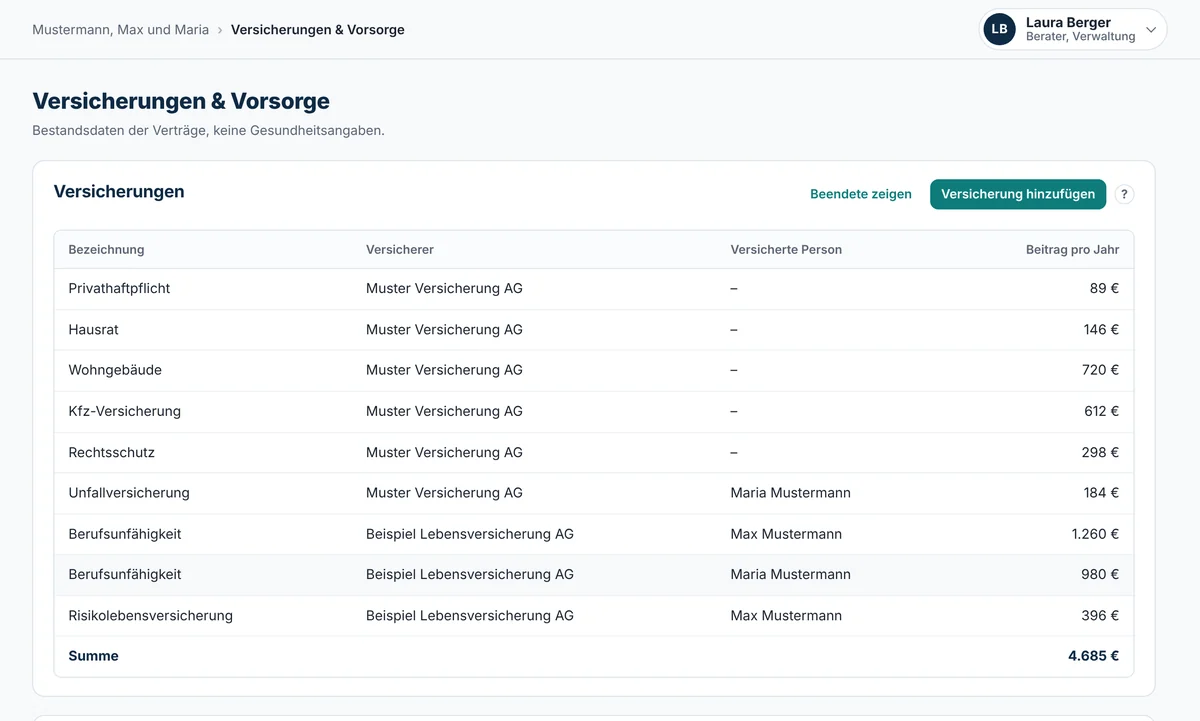Select the Wohngebäude insurance row

point(594,370)
